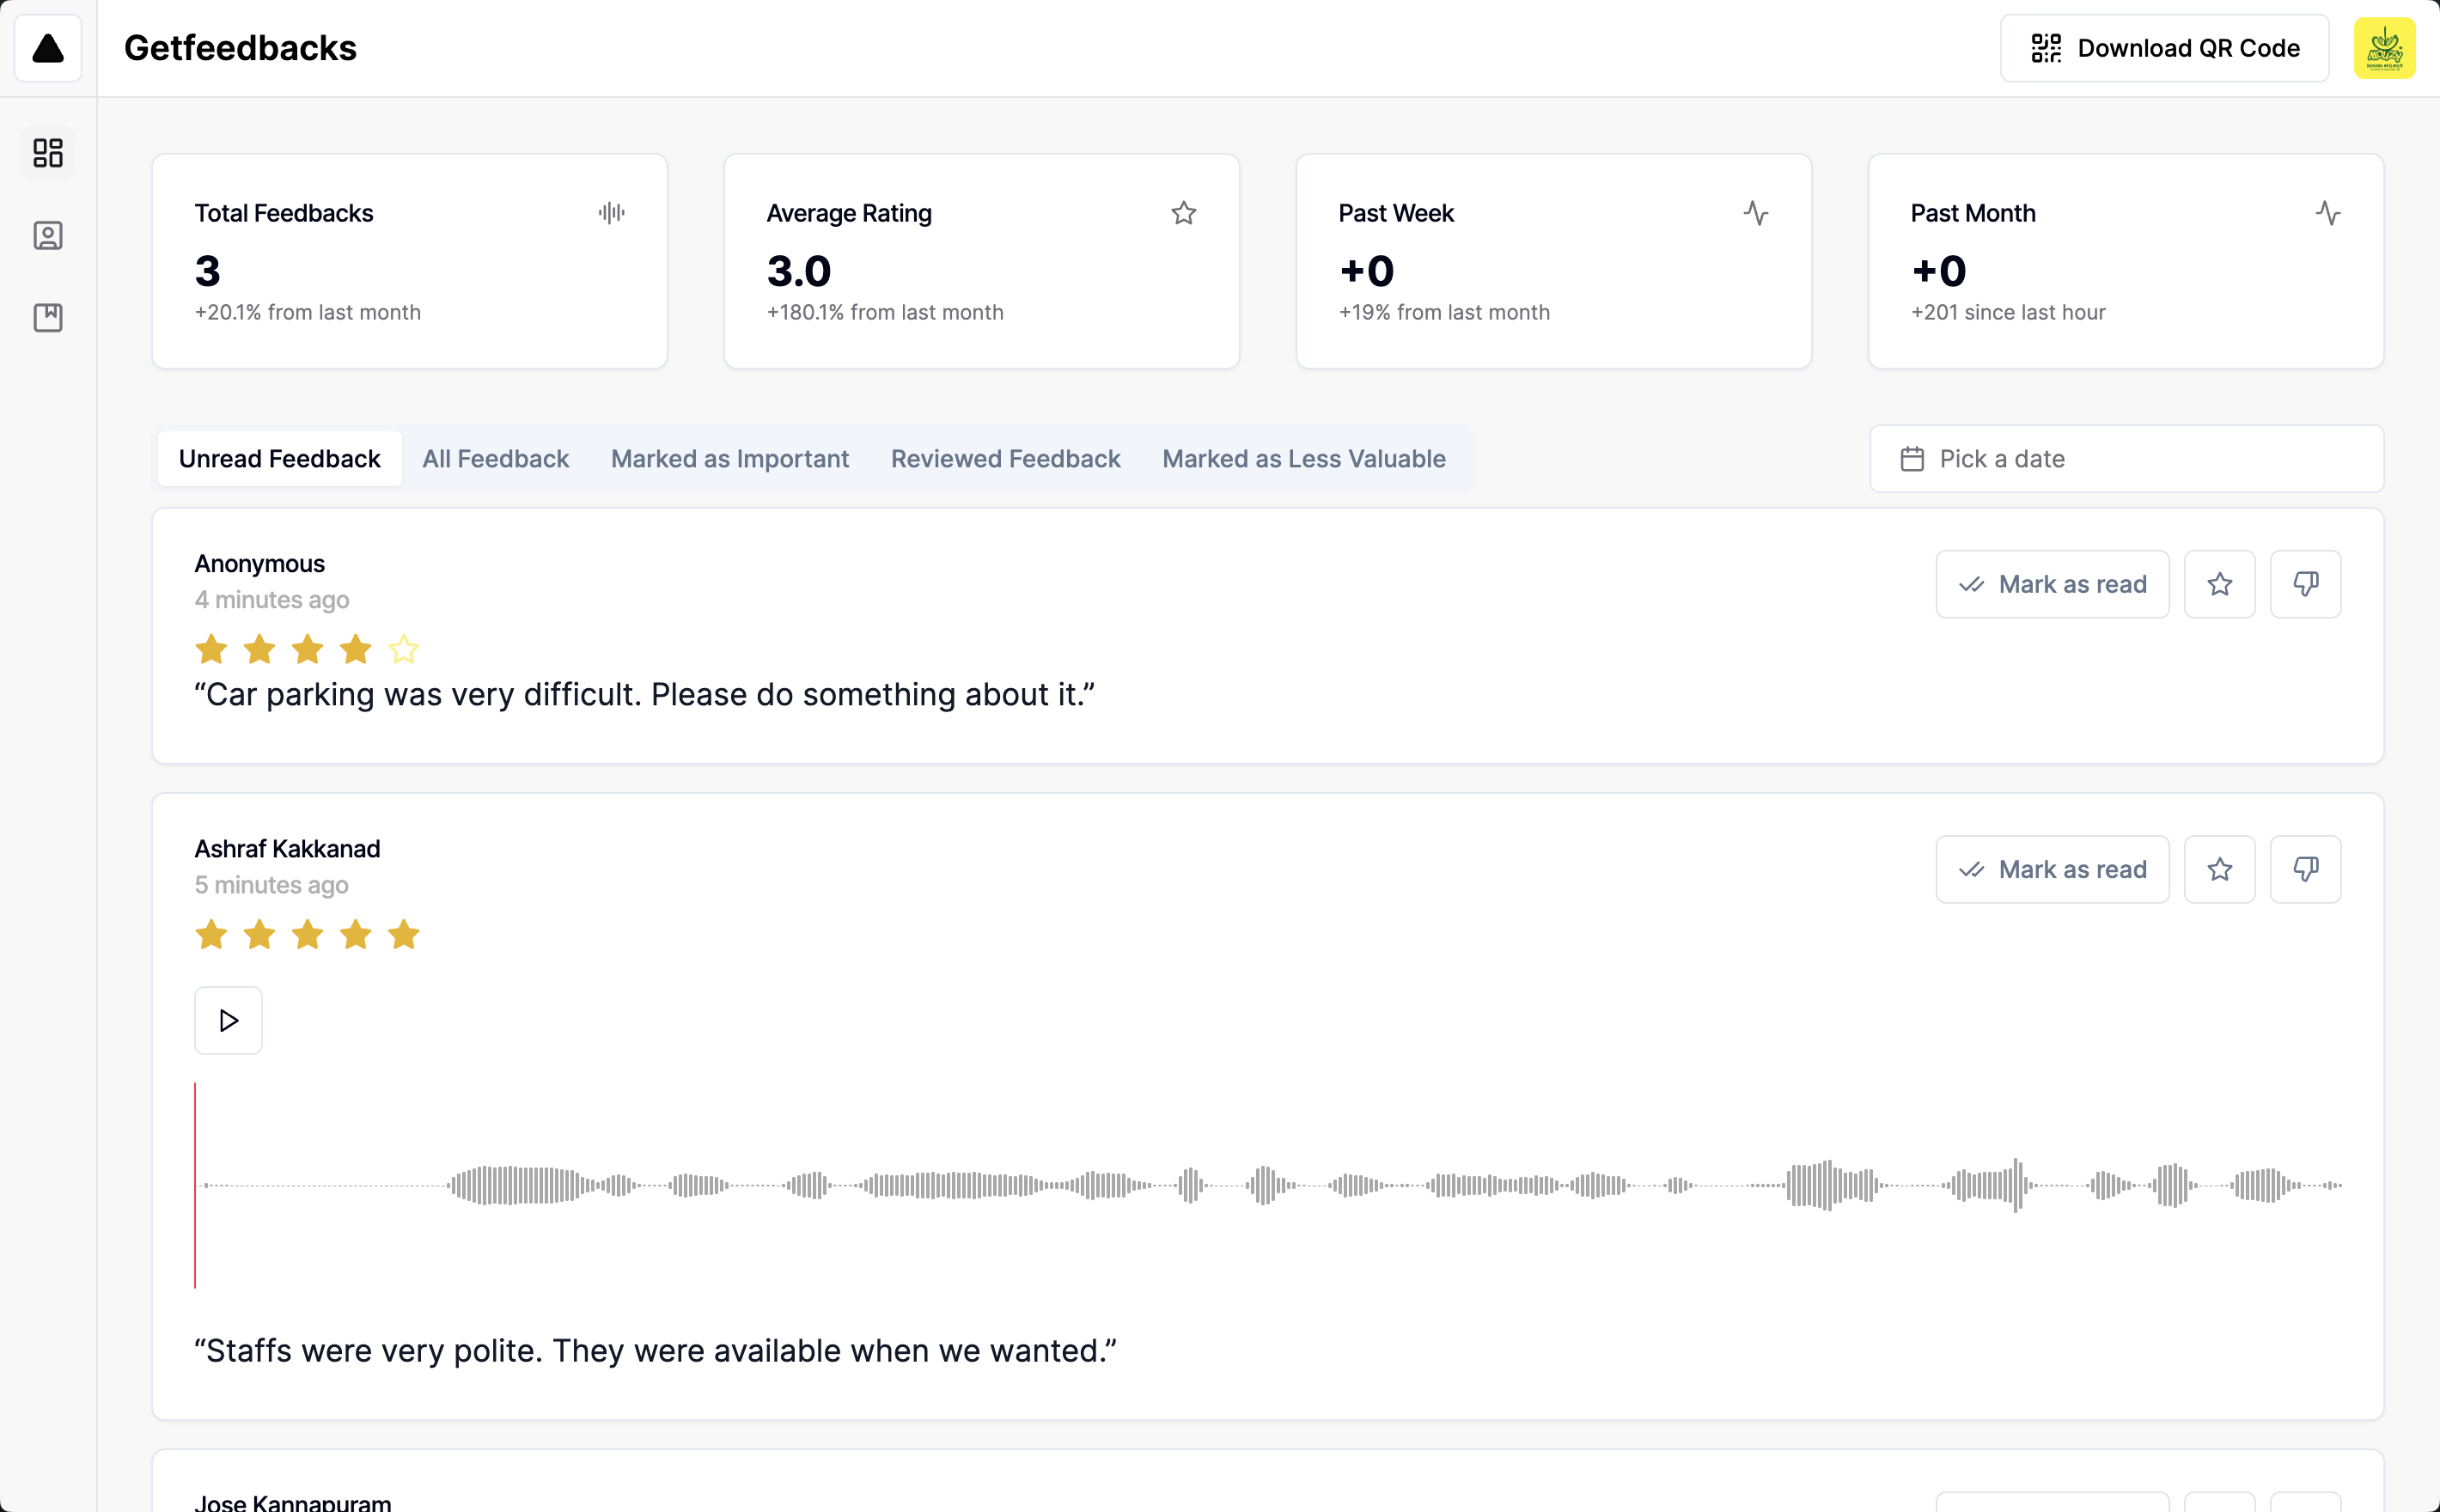
Task: Click the star icon on Average Rating card
Action: 1183,213
